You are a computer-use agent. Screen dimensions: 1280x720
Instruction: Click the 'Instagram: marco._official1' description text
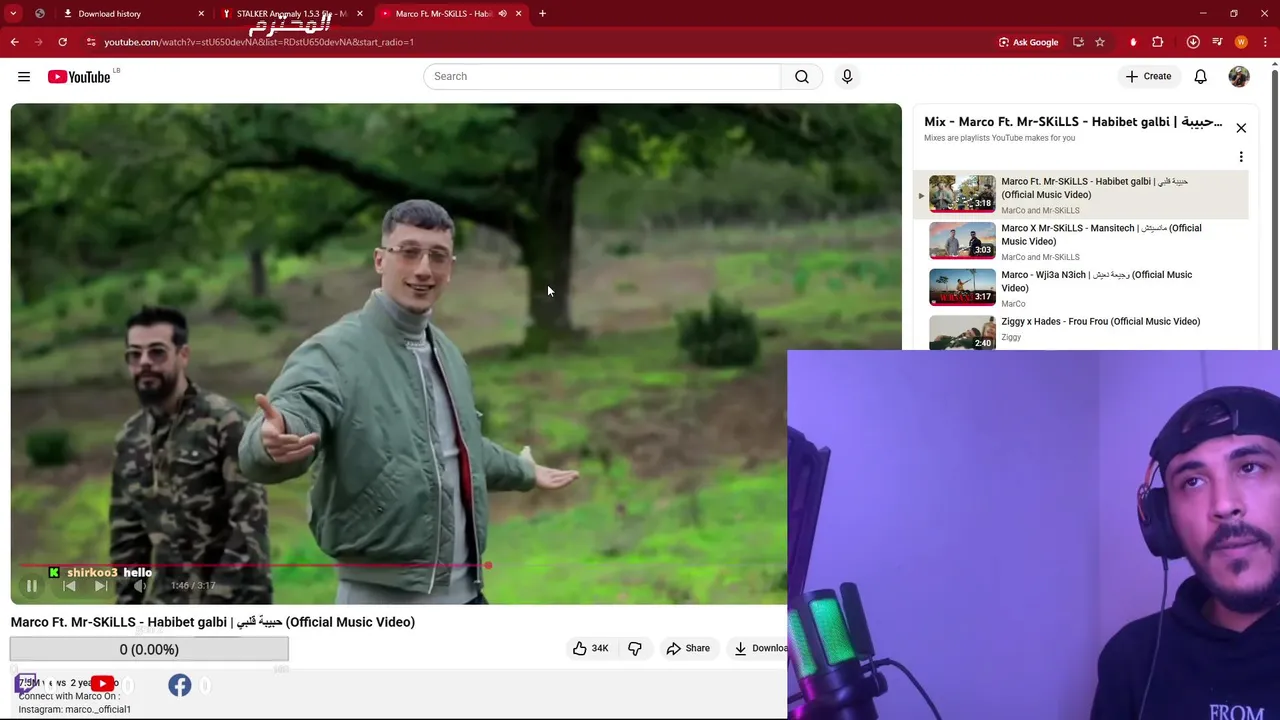tap(75, 709)
